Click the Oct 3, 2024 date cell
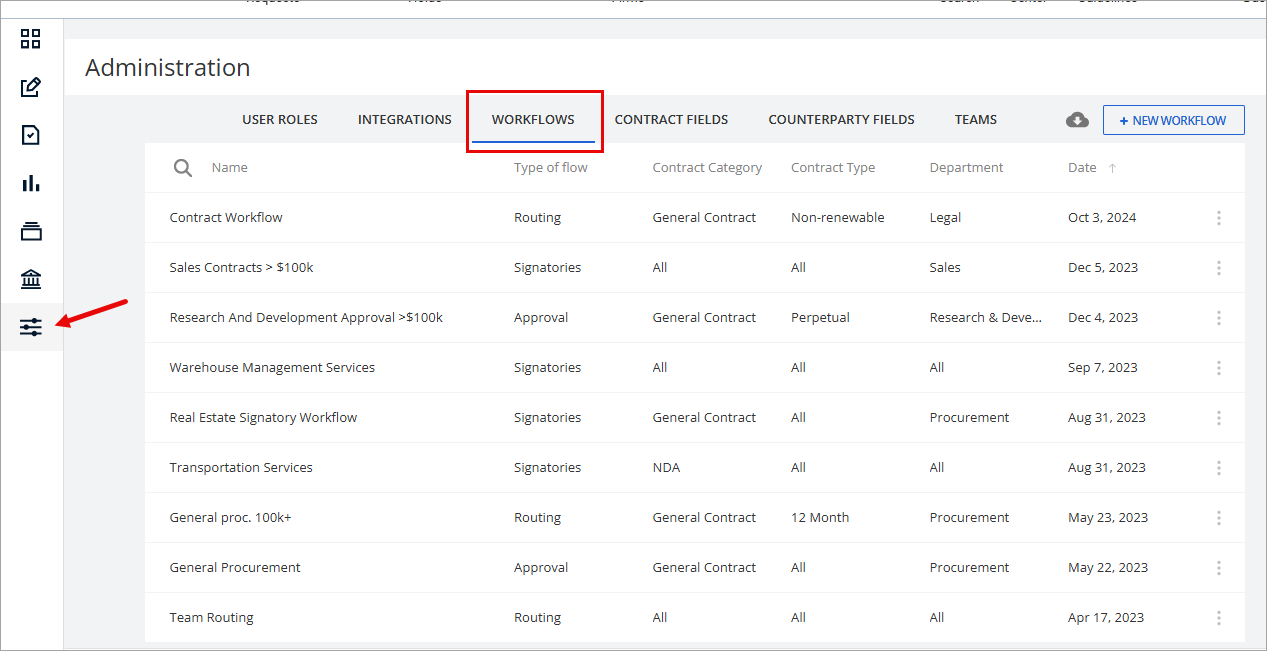 pyautogui.click(x=1102, y=218)
